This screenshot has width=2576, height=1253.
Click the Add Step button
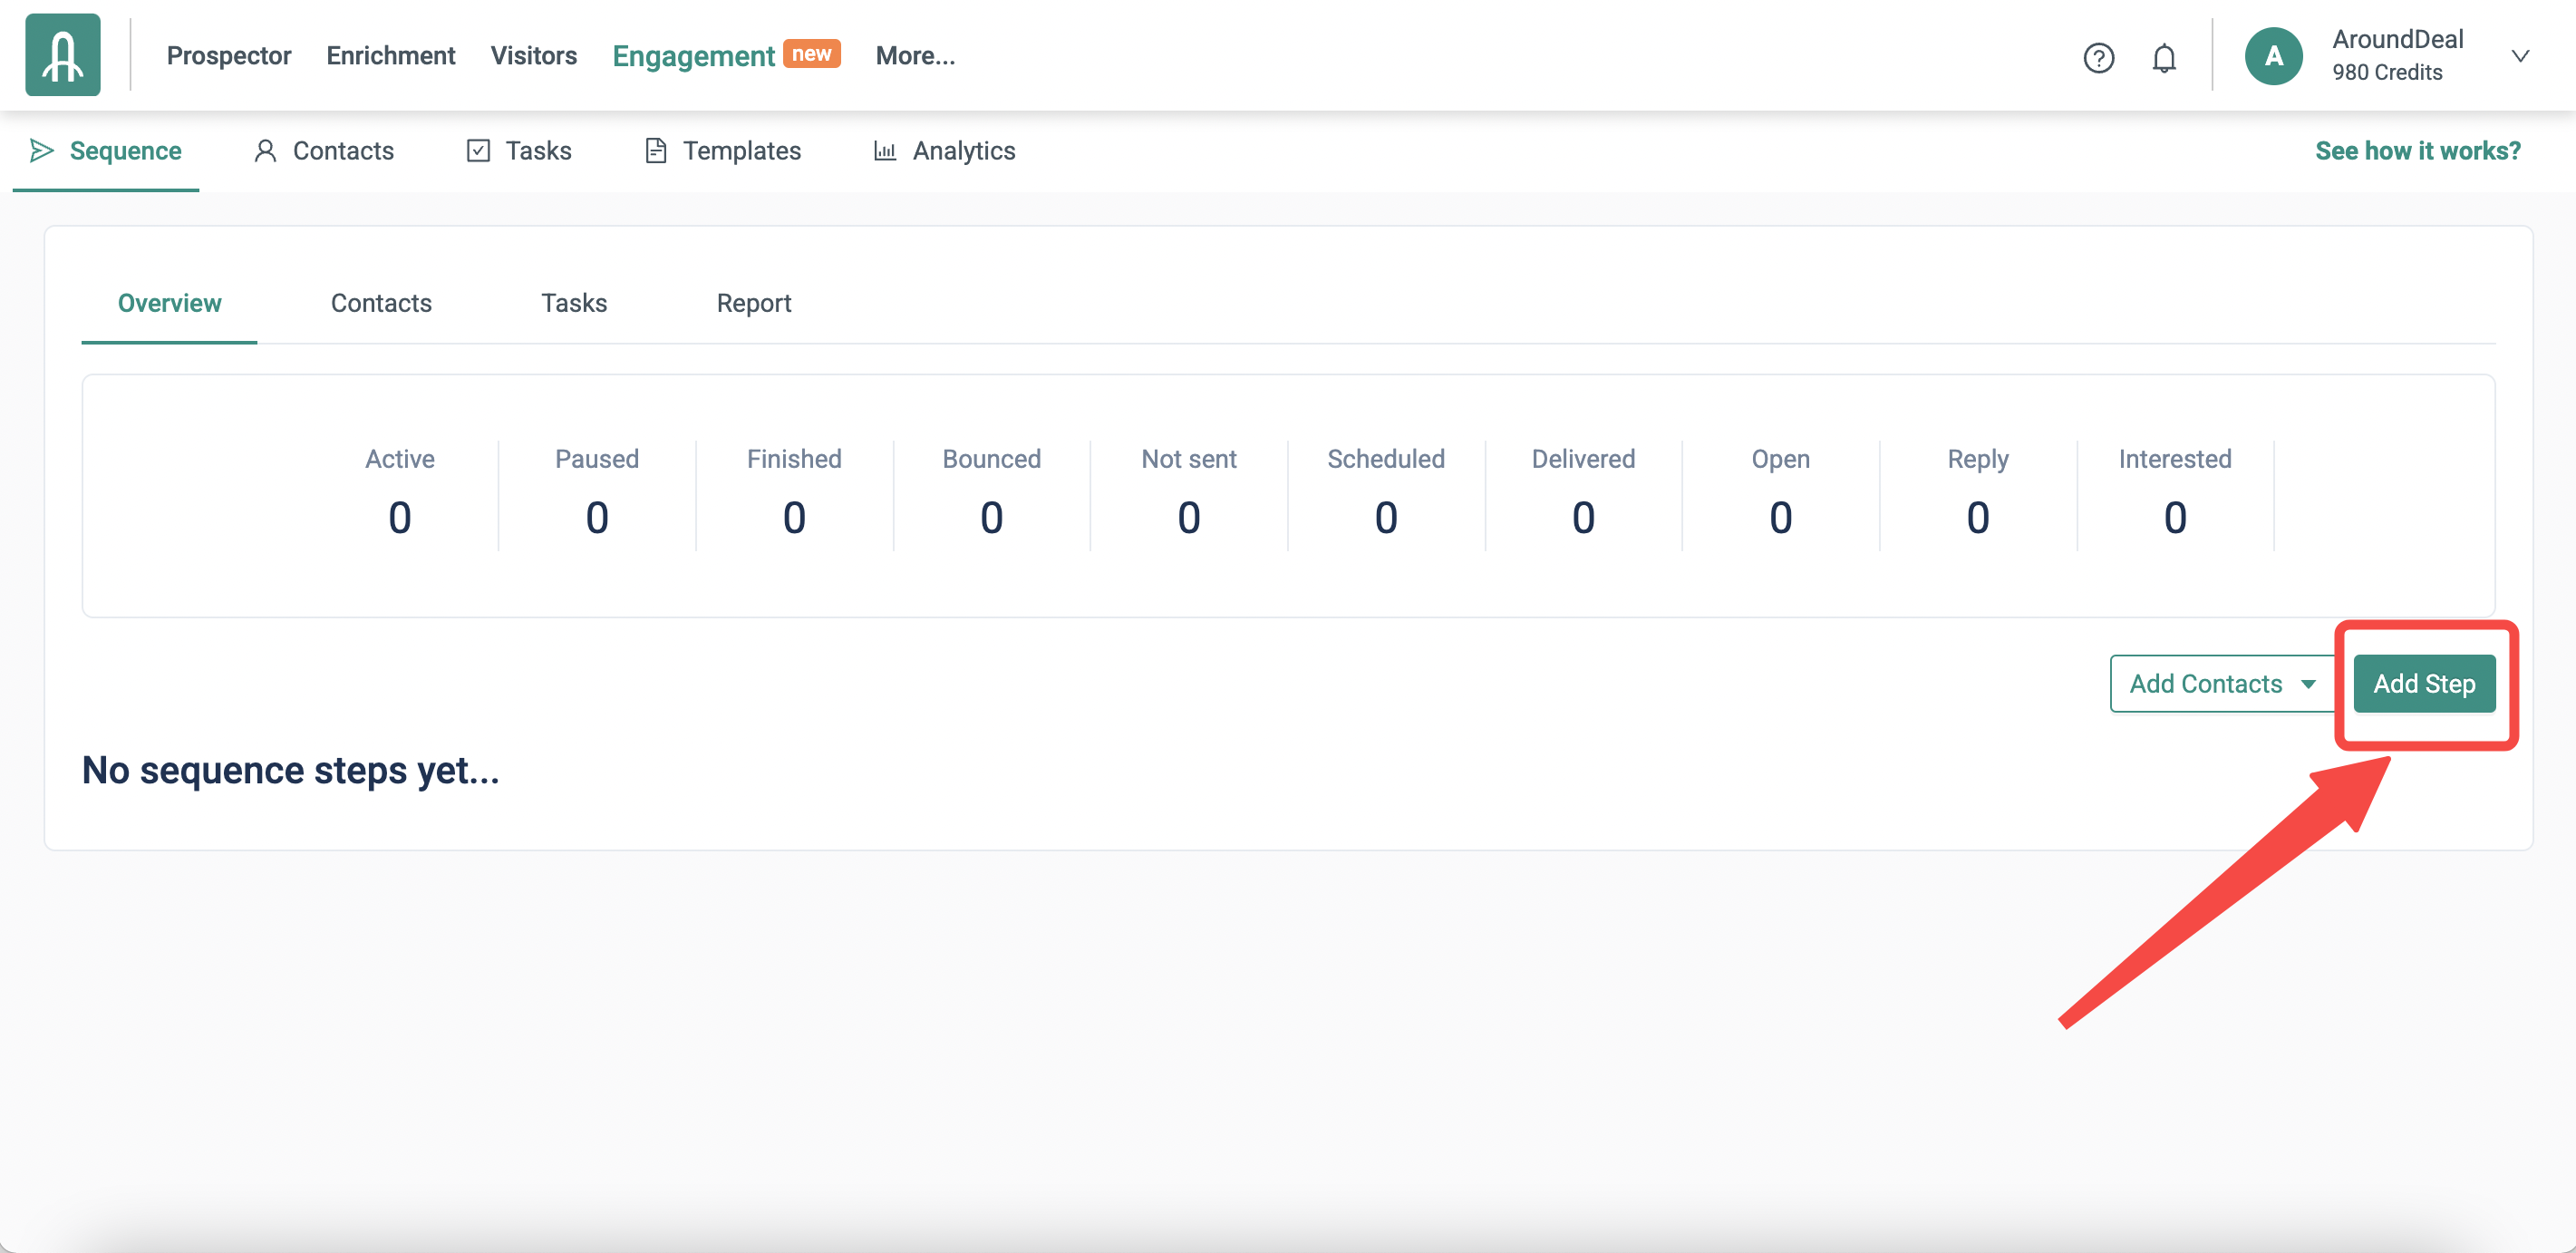point(2423,684)
